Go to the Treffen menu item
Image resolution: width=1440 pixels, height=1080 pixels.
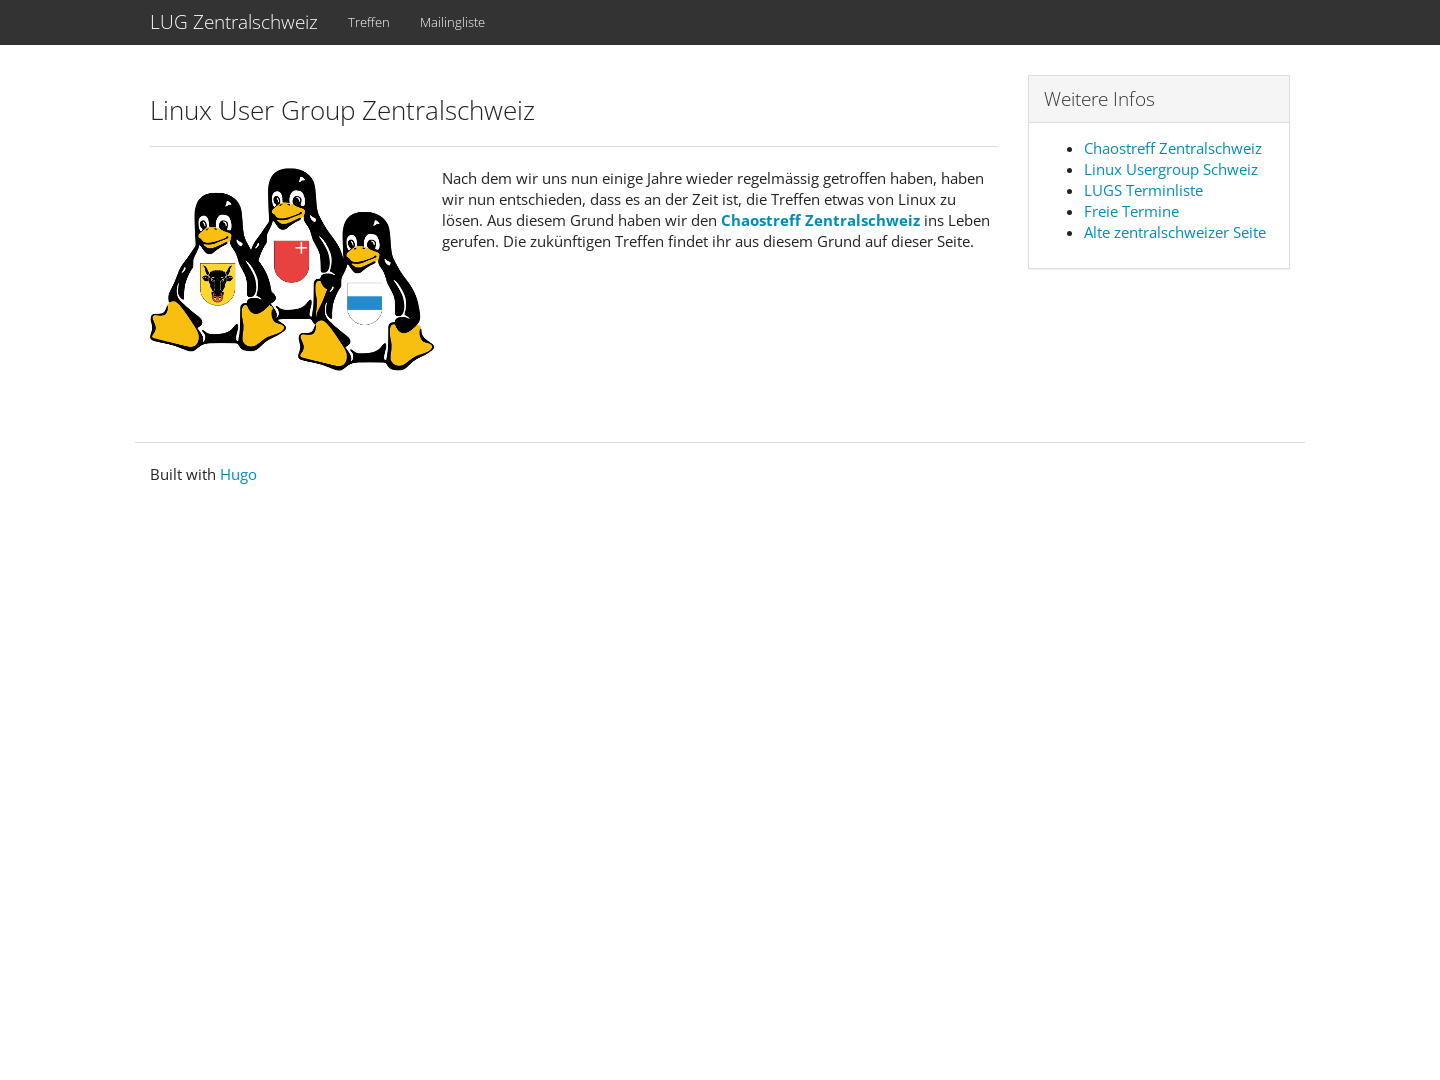pyautogui.click(x=369, y=22)
